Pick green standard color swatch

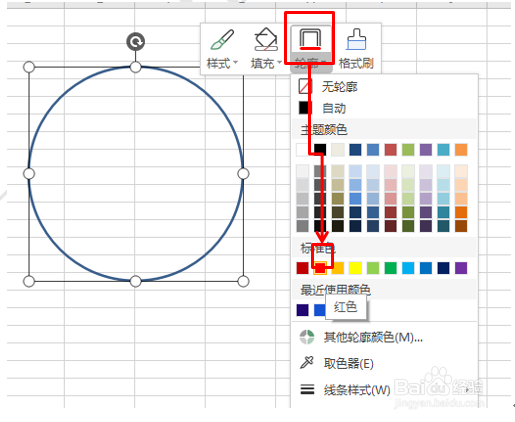391,268
